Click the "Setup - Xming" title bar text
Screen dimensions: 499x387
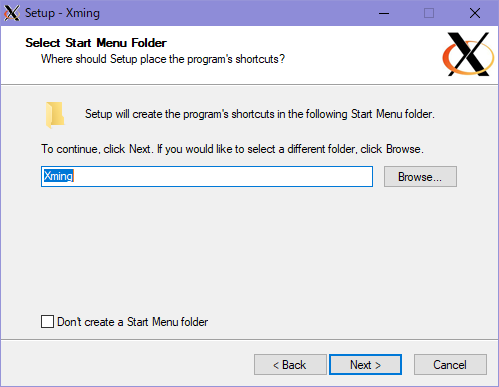(62, 13)
